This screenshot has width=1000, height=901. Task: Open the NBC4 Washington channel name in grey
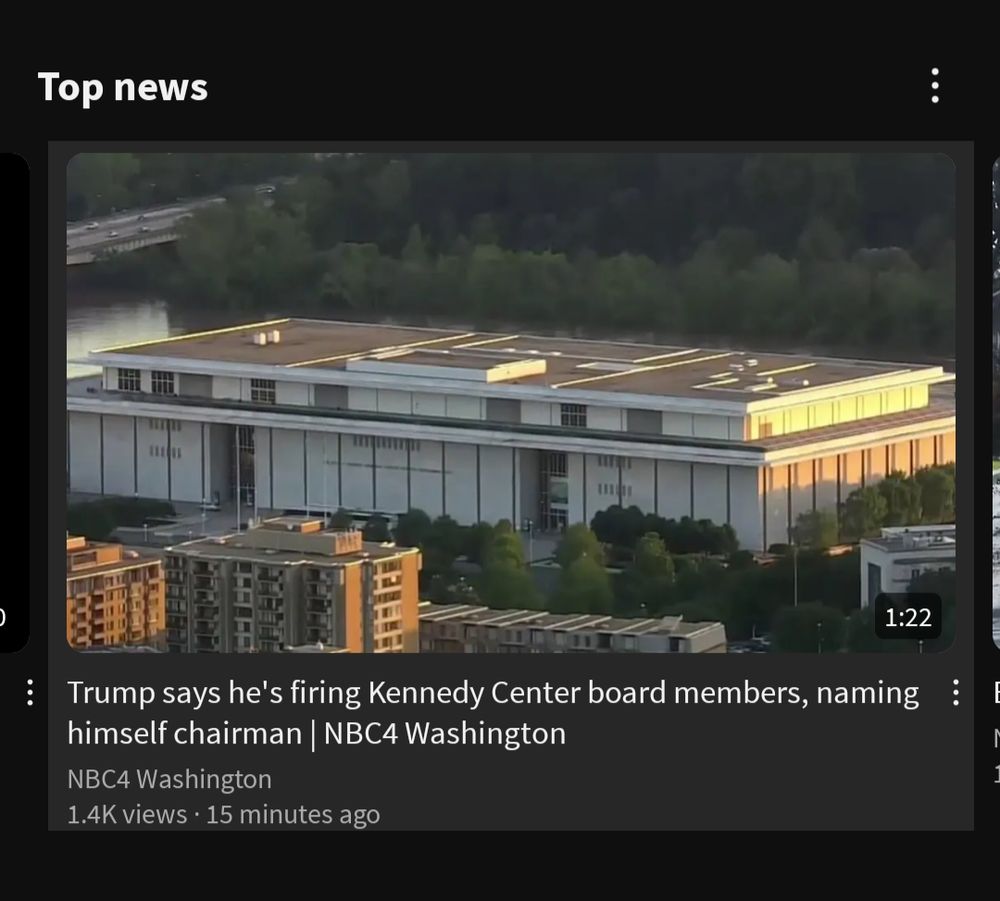(170, 779)
